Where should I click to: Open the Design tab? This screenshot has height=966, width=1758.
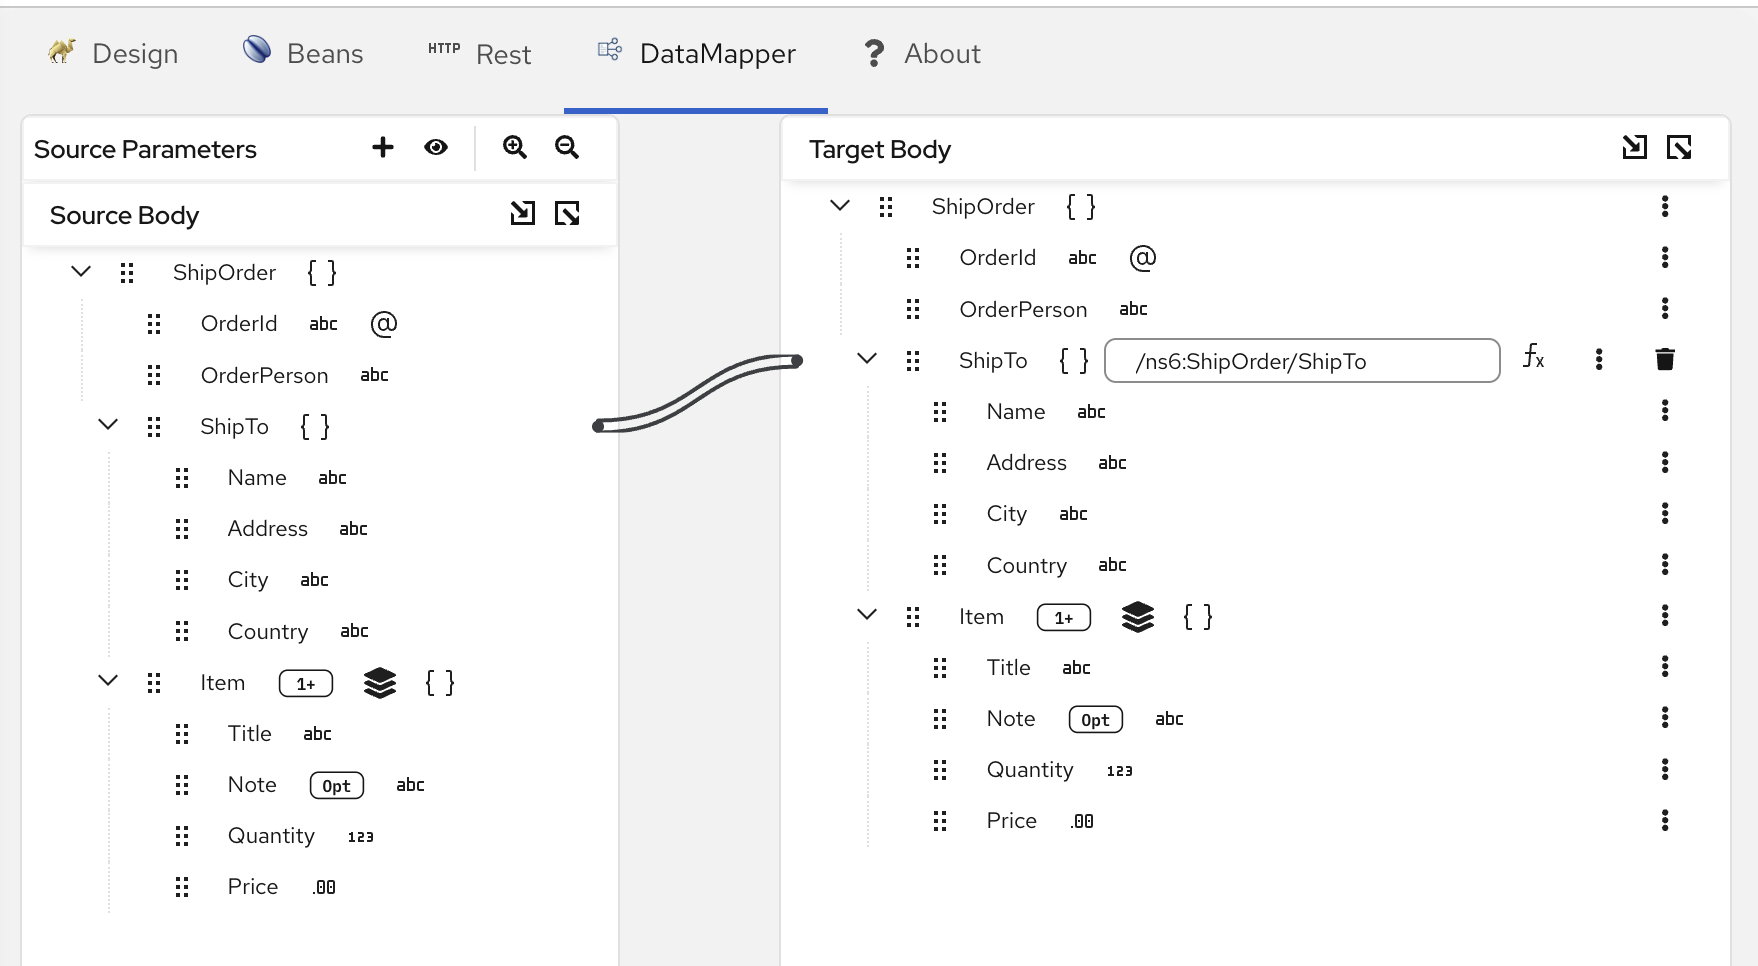[x=113, y=54]
